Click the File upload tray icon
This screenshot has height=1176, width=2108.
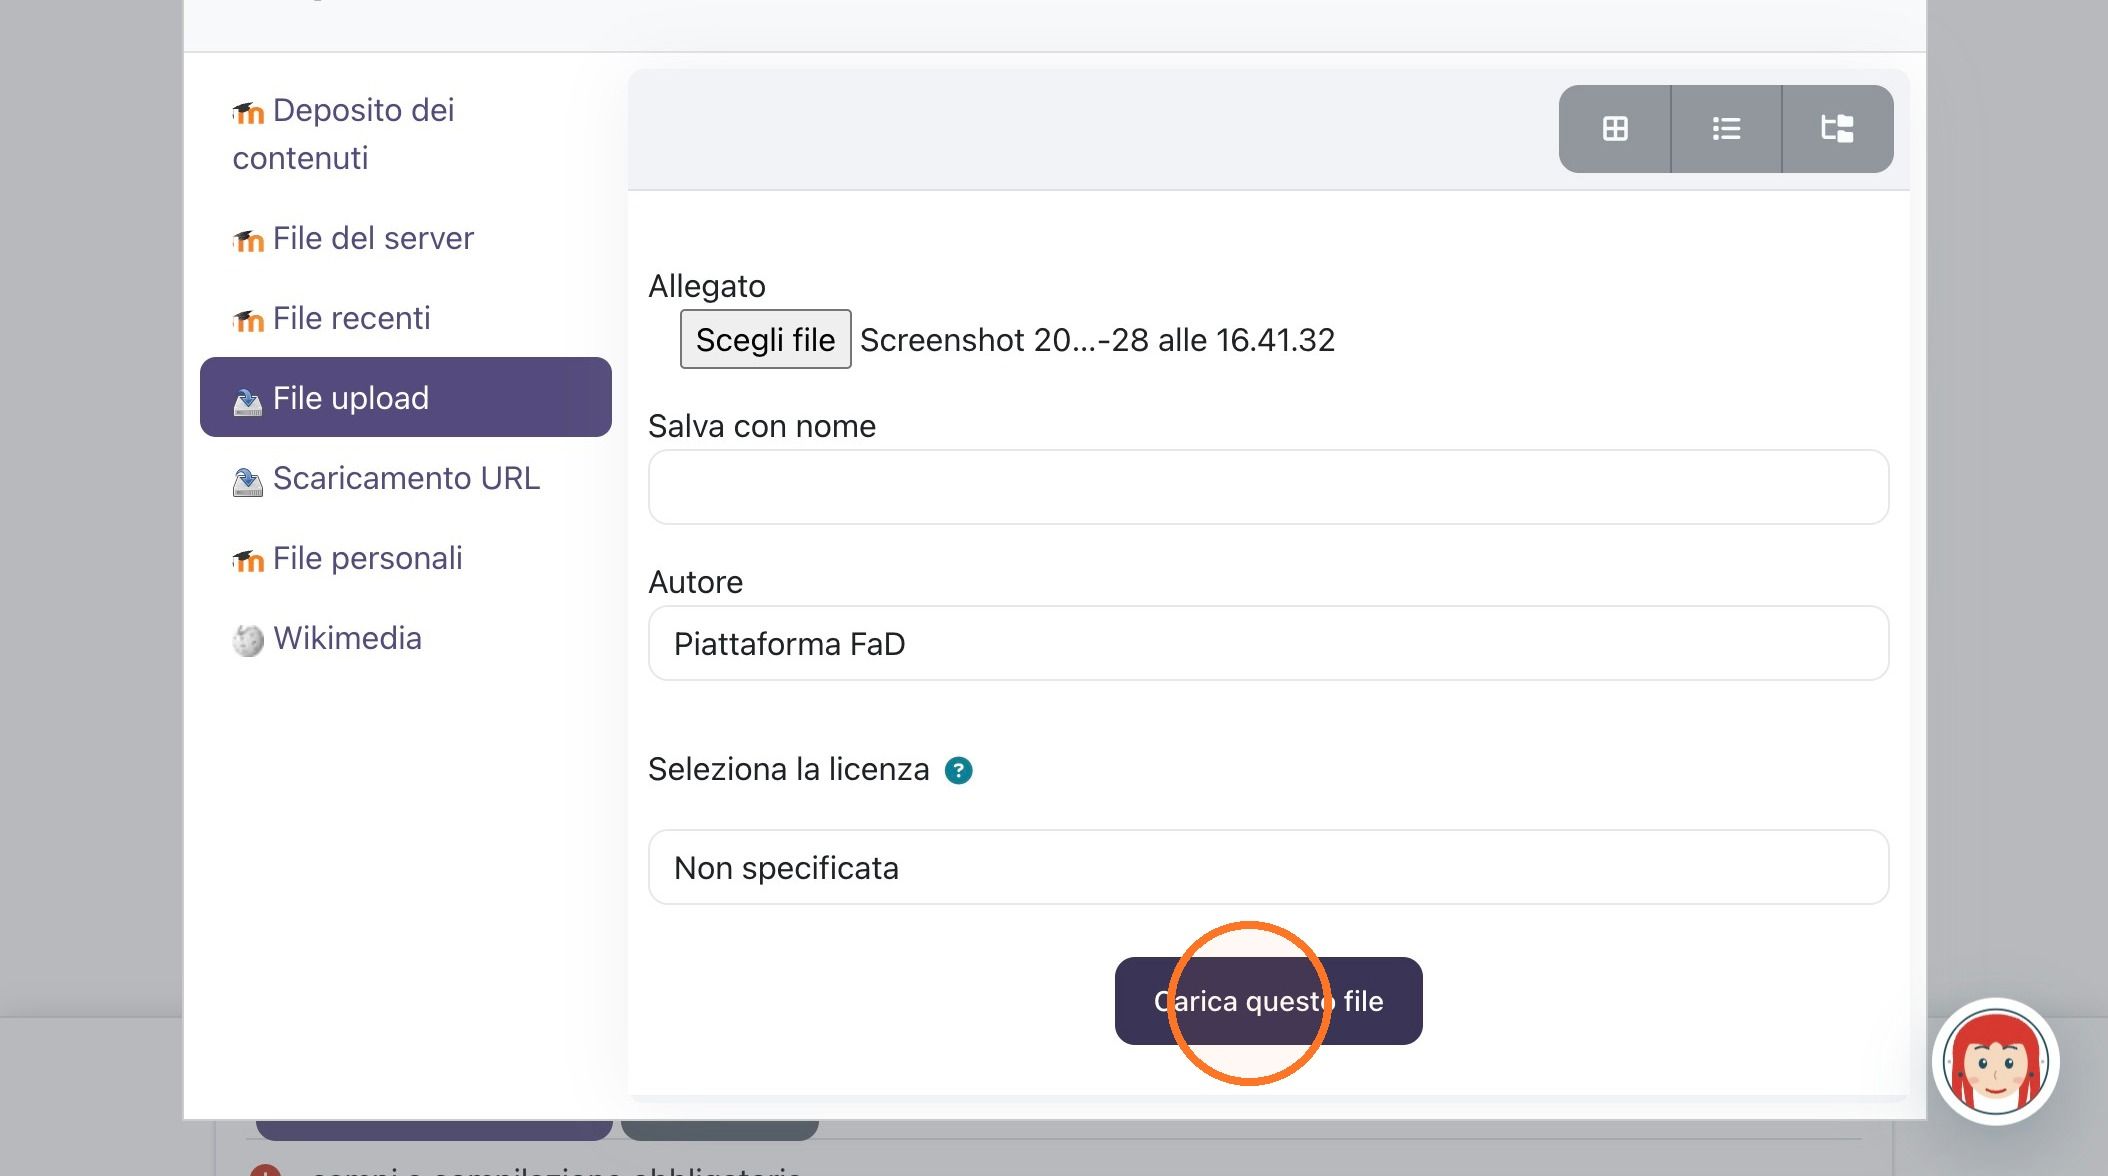pos(248,401)
